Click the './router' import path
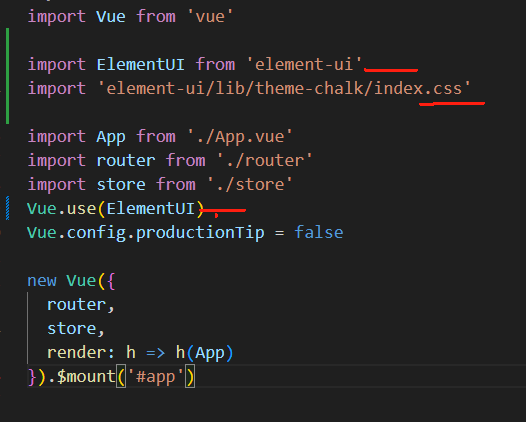The height and width of the screenshot is (422, 526). 265,160
